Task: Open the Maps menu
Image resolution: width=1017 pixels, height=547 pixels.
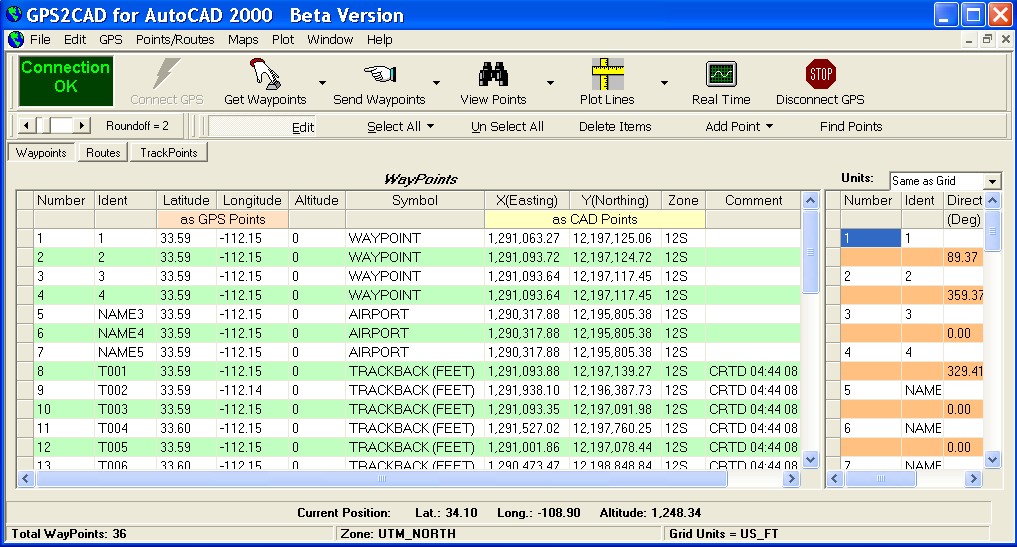Action: point(243,40)
